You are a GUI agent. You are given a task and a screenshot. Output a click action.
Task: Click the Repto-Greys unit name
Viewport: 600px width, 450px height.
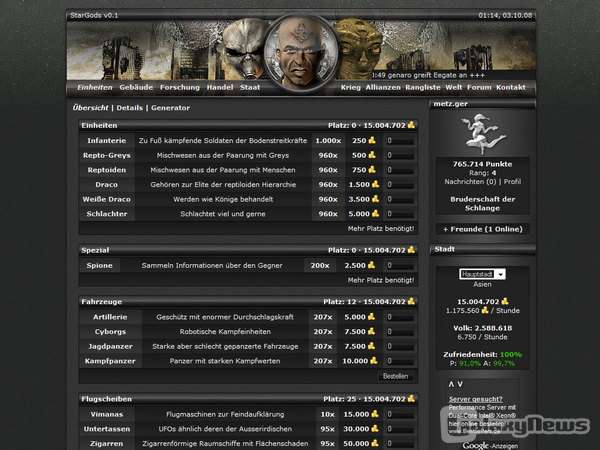pos(107,155)
